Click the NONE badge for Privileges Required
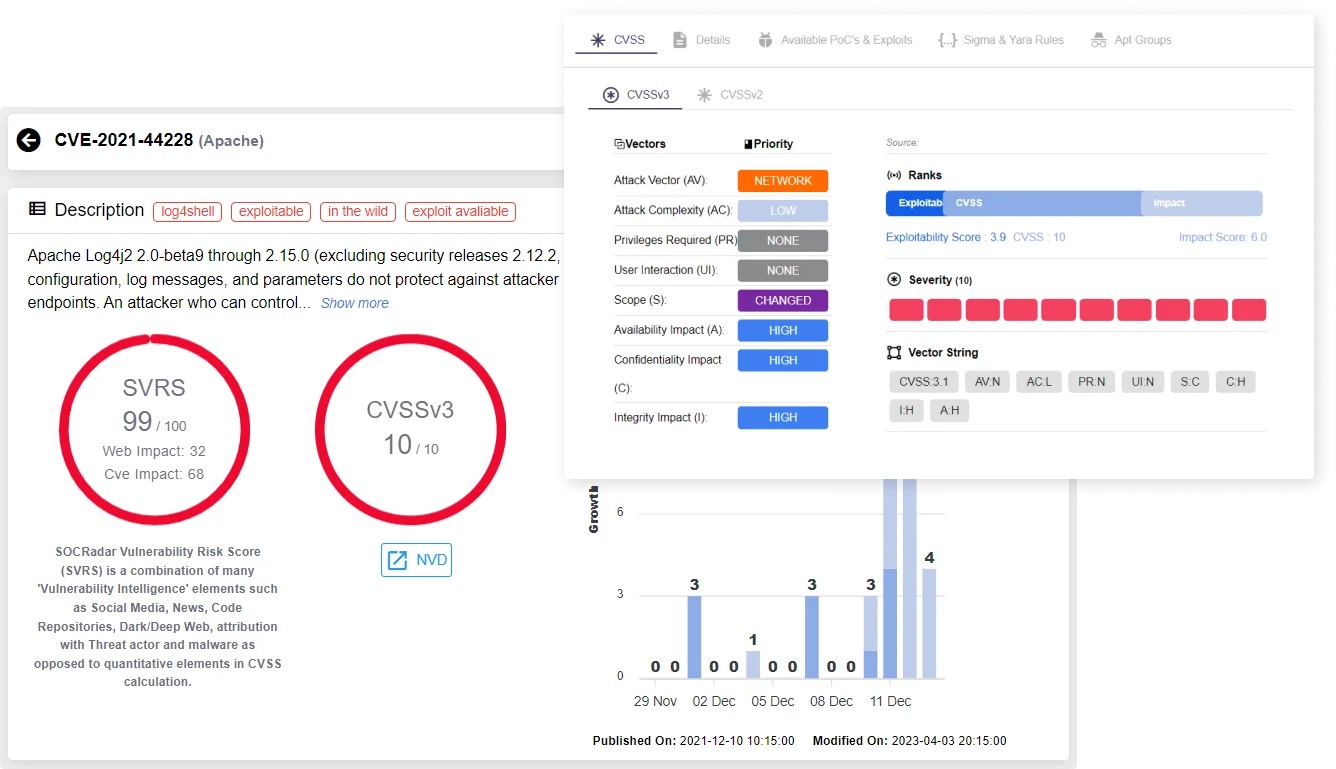 click(x=783, y=241)
